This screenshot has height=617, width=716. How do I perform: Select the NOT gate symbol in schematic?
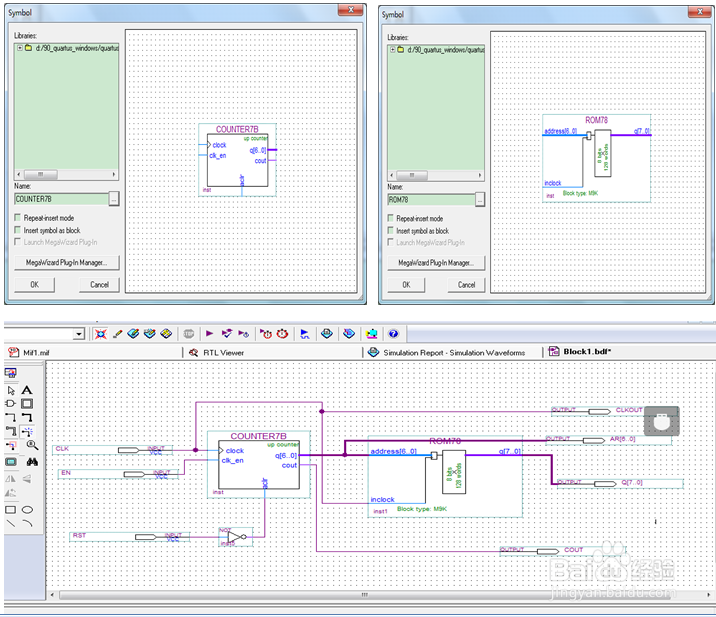pos(236,537)
